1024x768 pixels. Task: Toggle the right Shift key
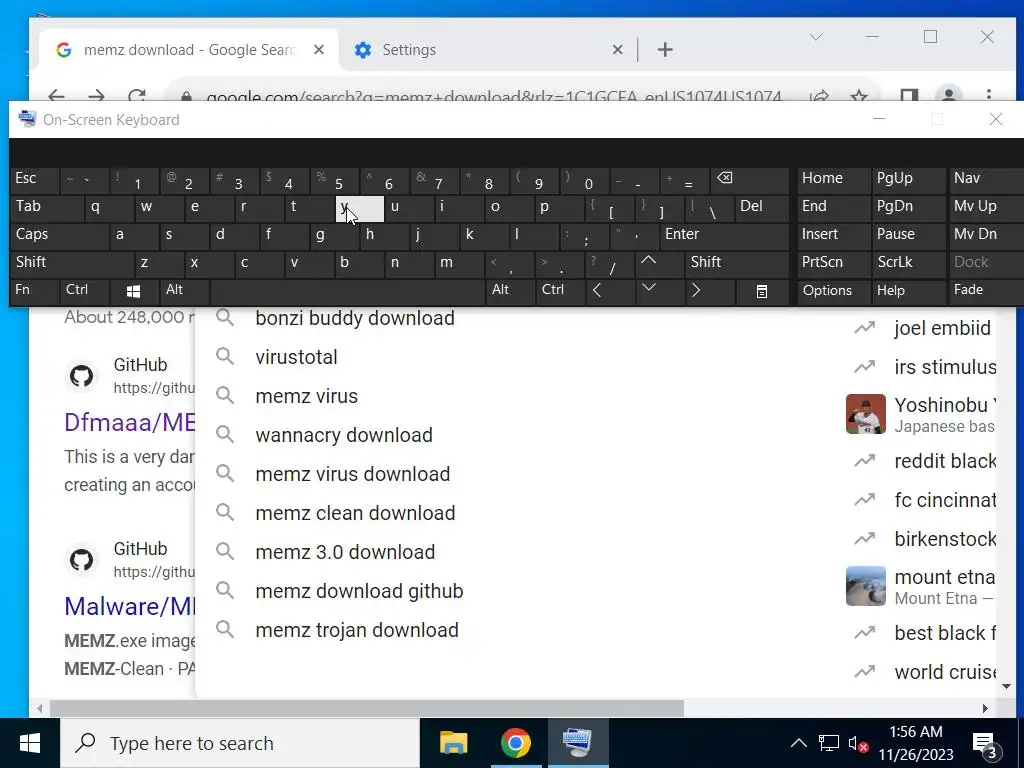(x=737, y=263)
